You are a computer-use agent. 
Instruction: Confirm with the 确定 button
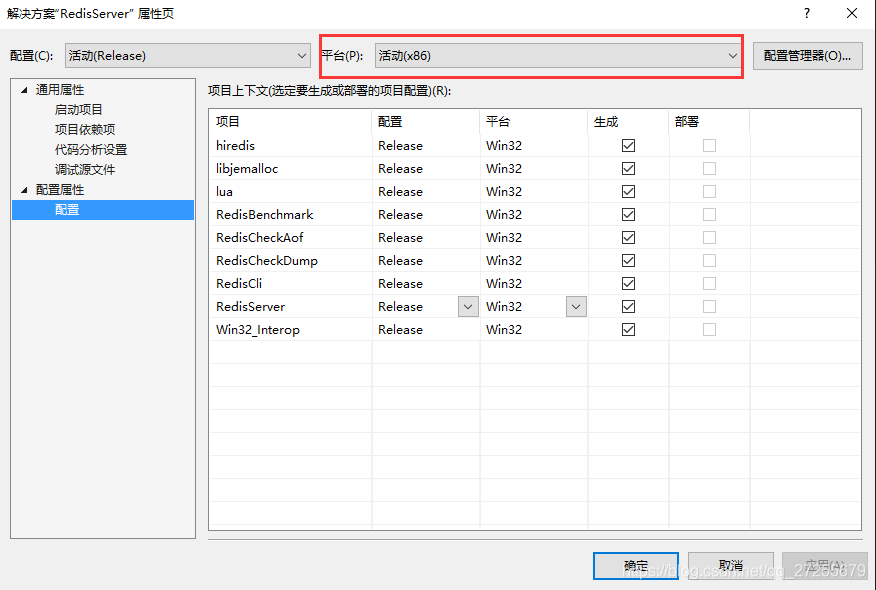click(636, 565)
